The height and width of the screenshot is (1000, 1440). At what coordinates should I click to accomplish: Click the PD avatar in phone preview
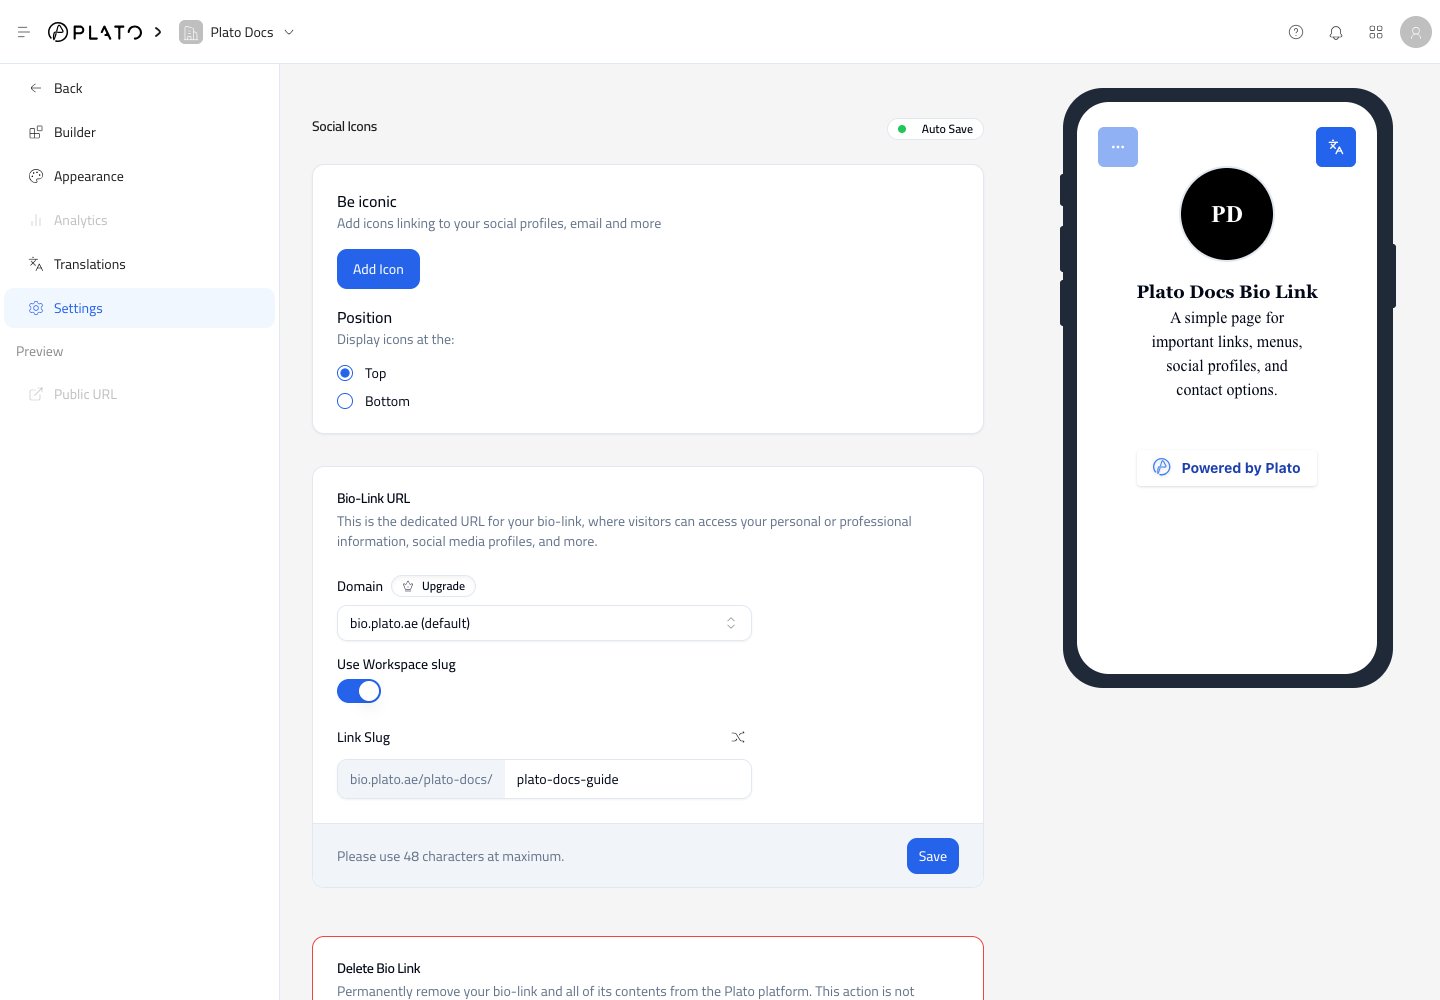click(1227, 214)
